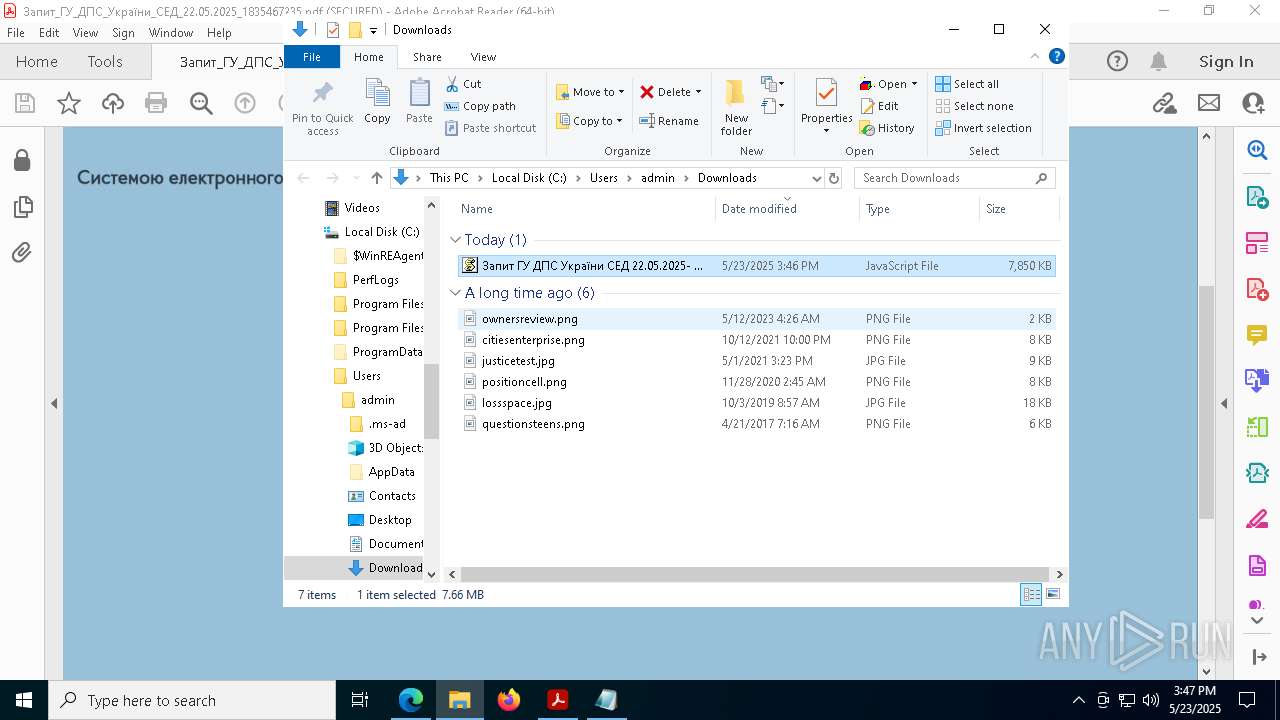Click the Delete ribbon button
1280x720 pixels.
[x=670, y=92]
